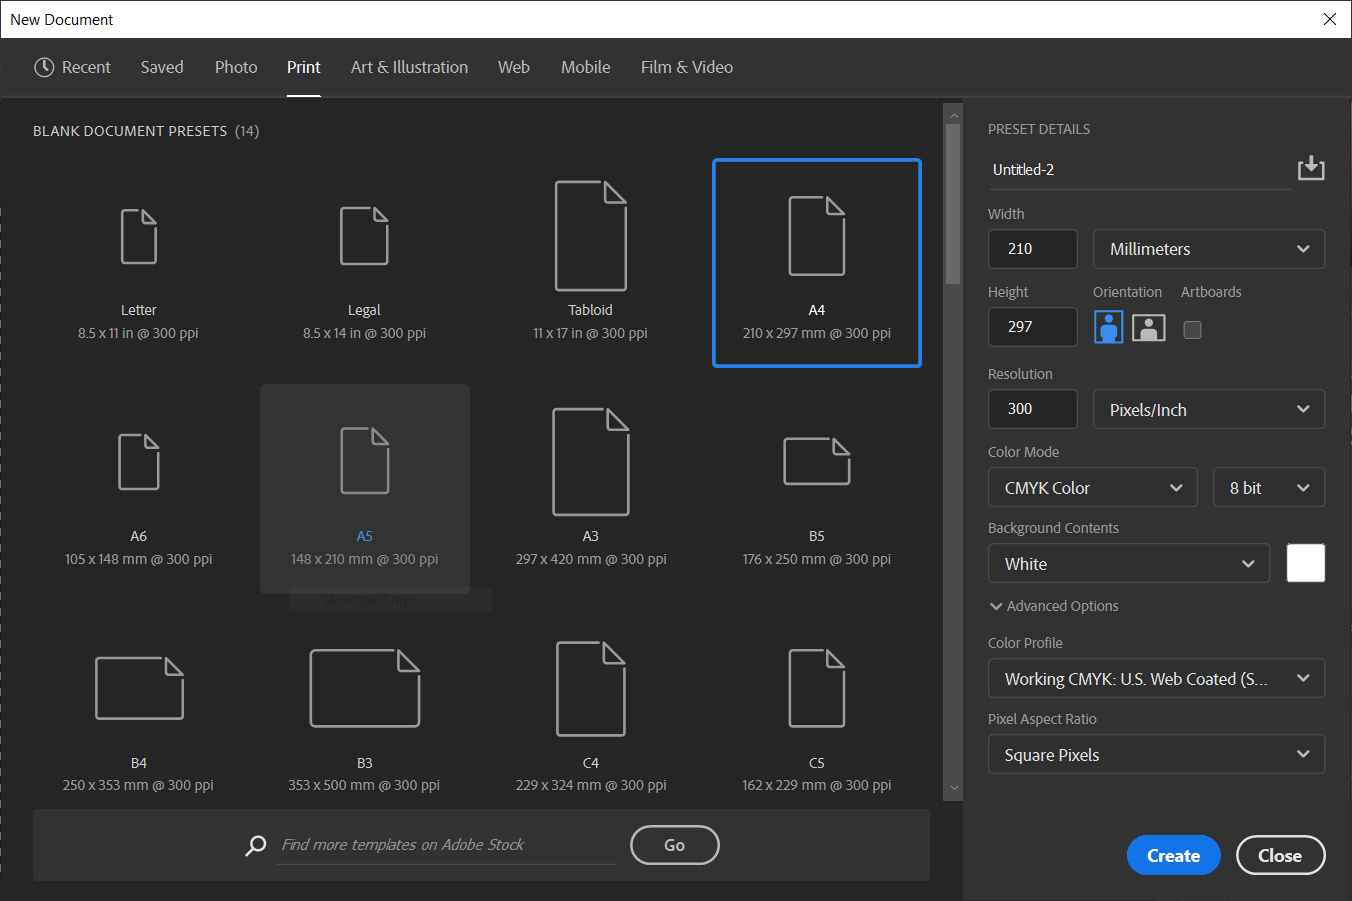Switch to the Film & Video tab
Viewport: 1352px width, 901px height.
coord(687,67)
